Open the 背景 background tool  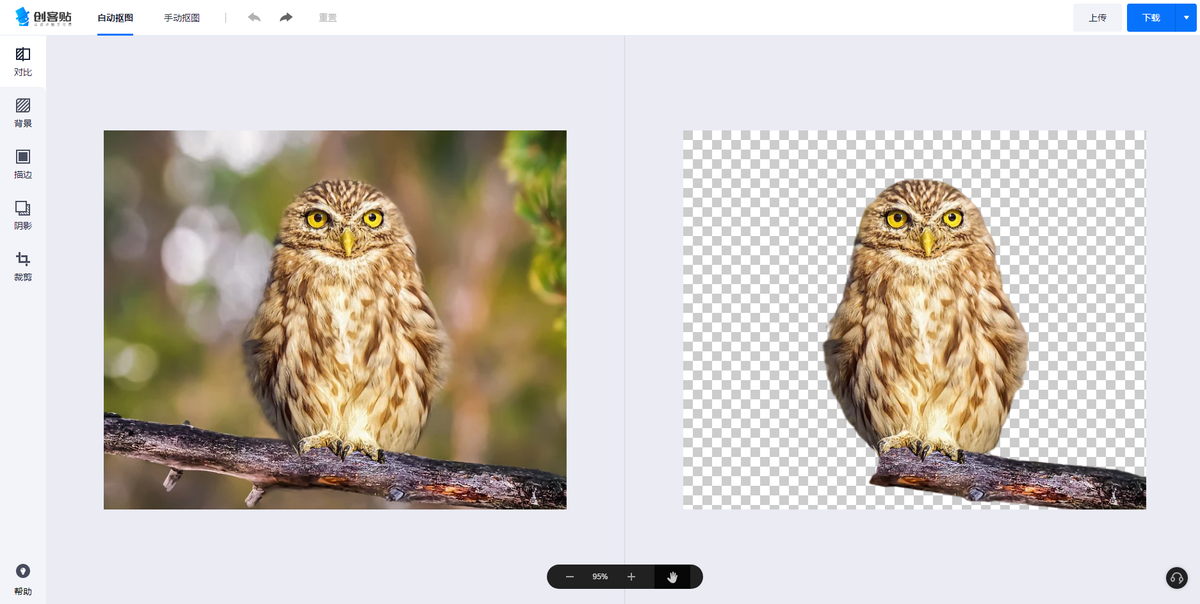(23, 112)
